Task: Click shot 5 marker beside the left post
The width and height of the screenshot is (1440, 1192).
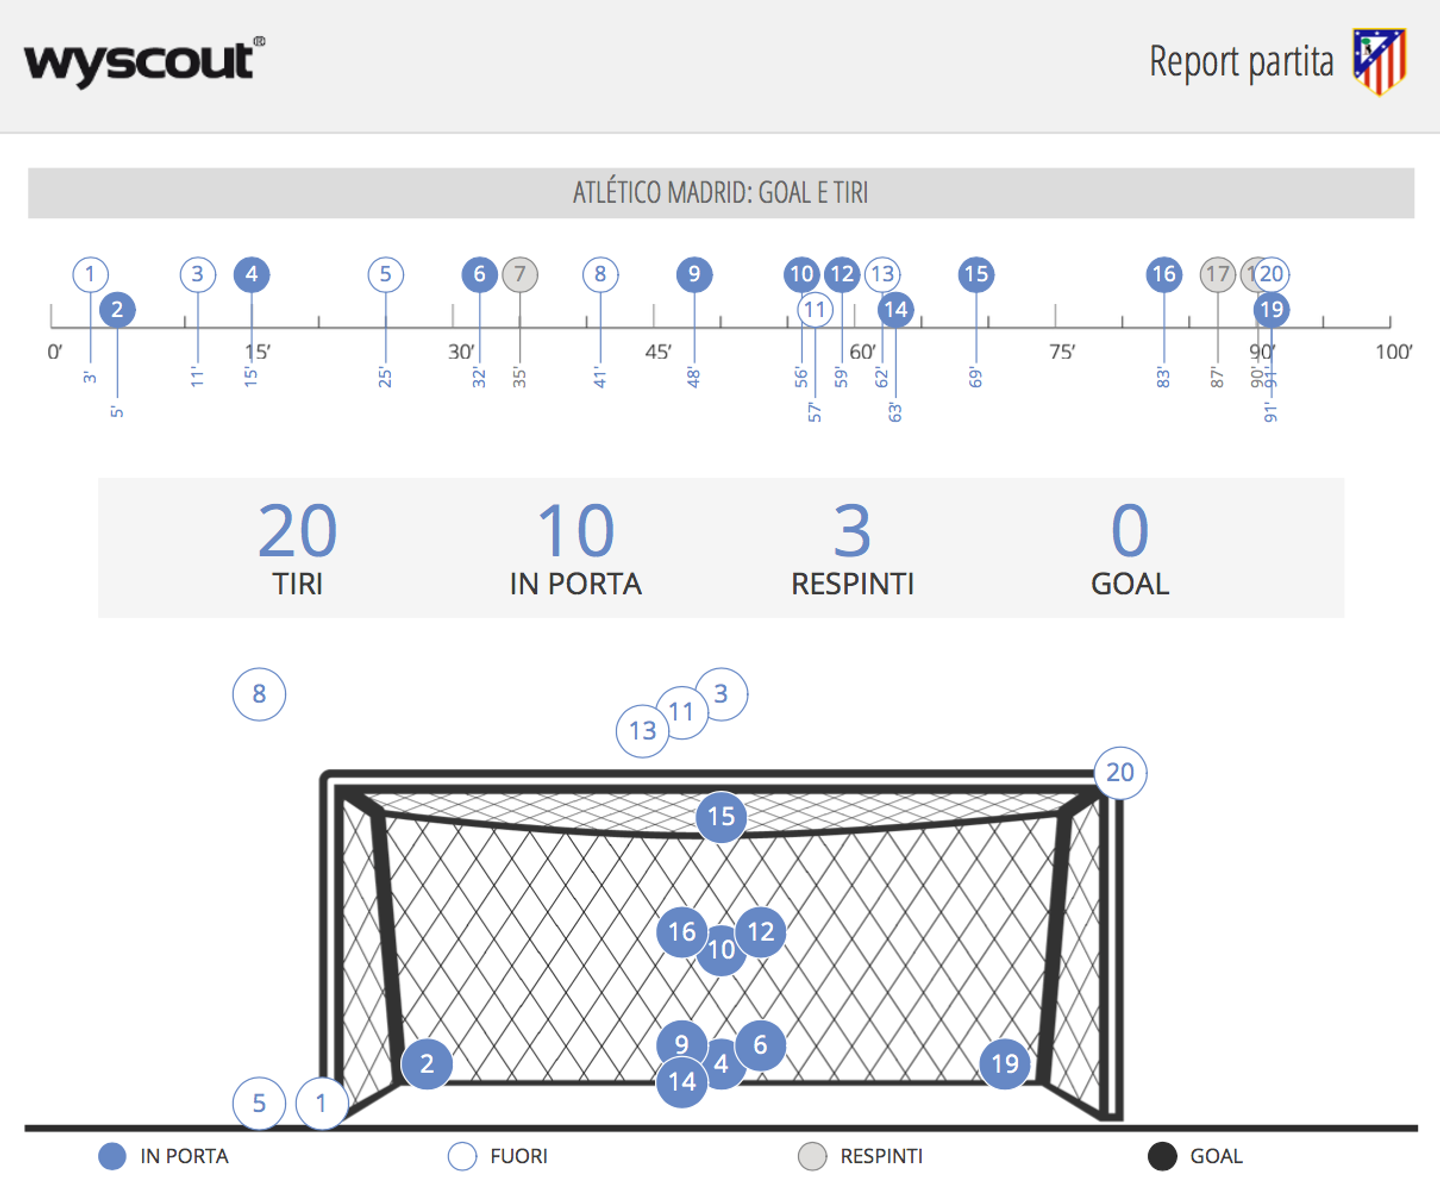Action: coord(259,1104)
